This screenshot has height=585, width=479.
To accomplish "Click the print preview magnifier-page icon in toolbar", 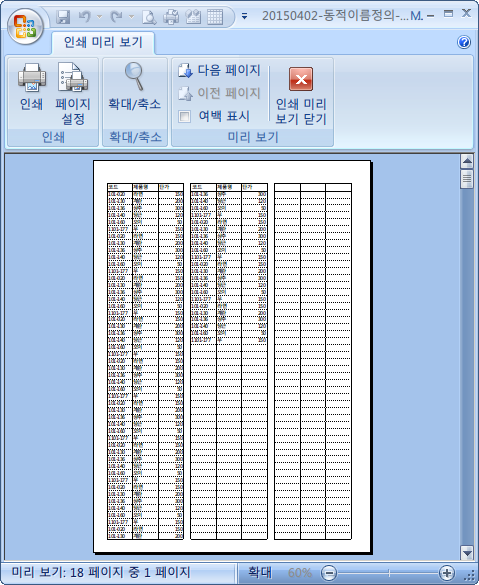I will click(x=149, y=17).
